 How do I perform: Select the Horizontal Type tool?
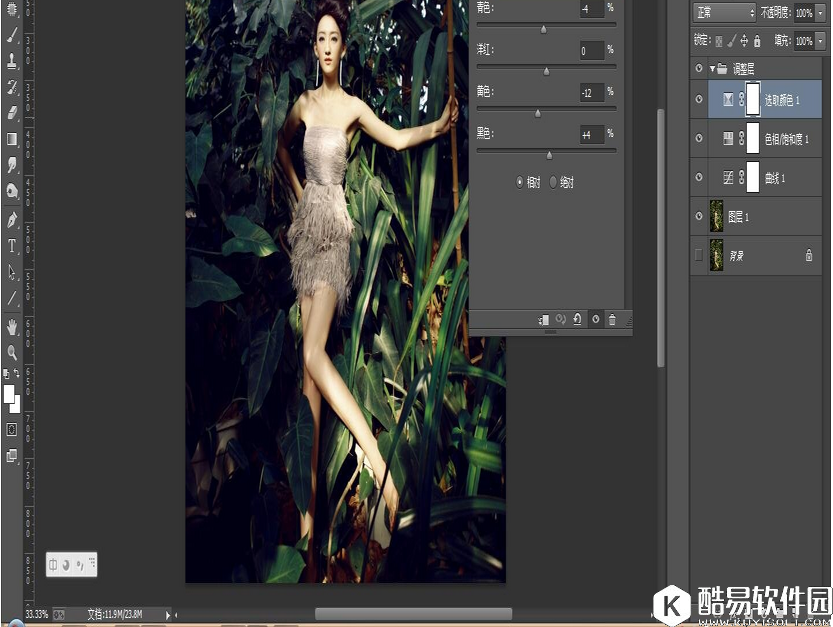(x=11, y=244)
